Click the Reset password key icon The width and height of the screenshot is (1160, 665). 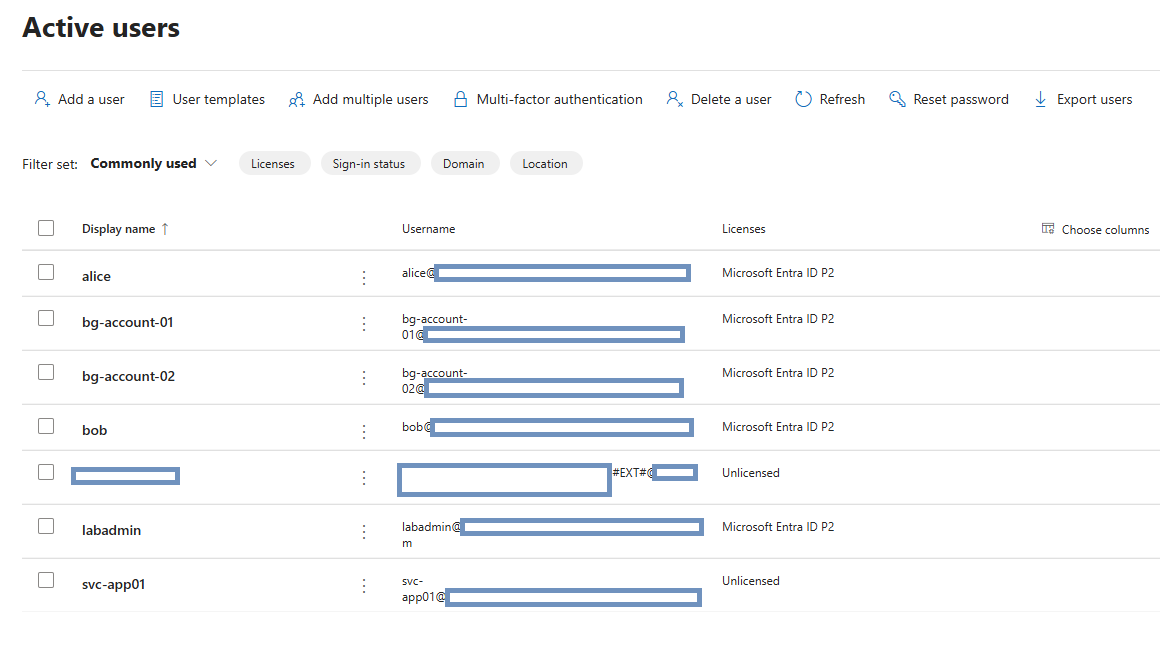(897, 99)
